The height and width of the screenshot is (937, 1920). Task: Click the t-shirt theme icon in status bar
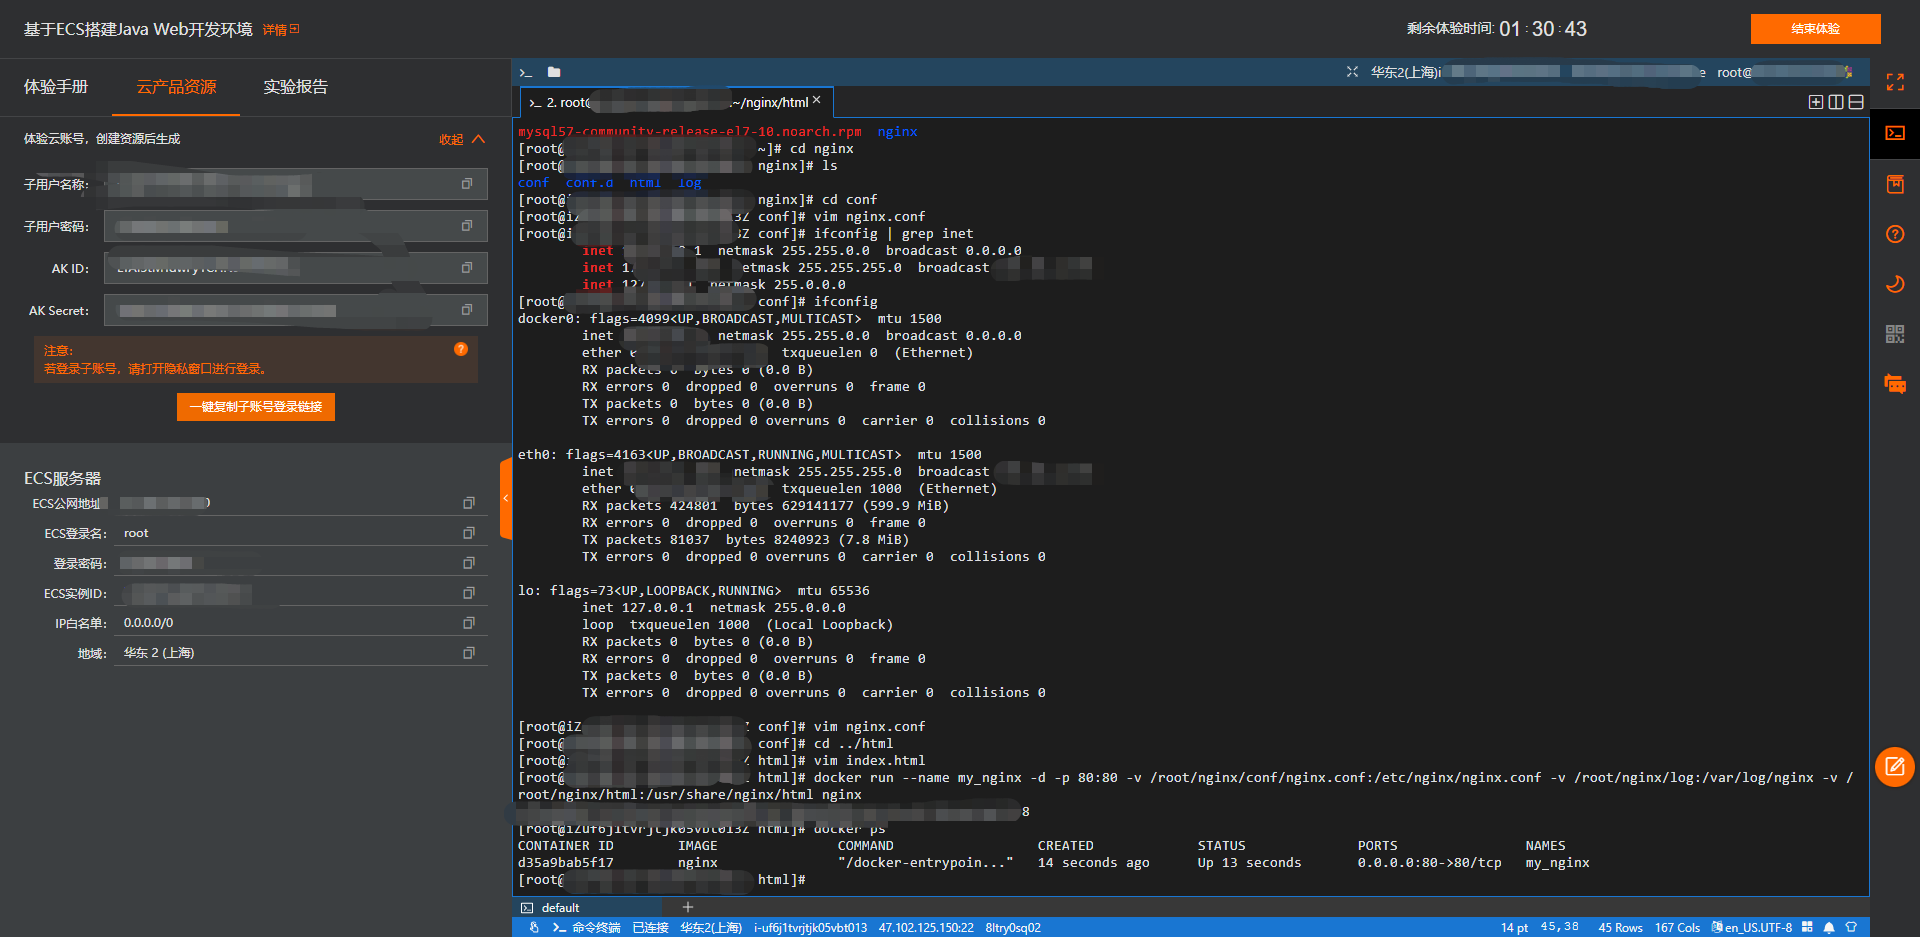click(1851, 928)
